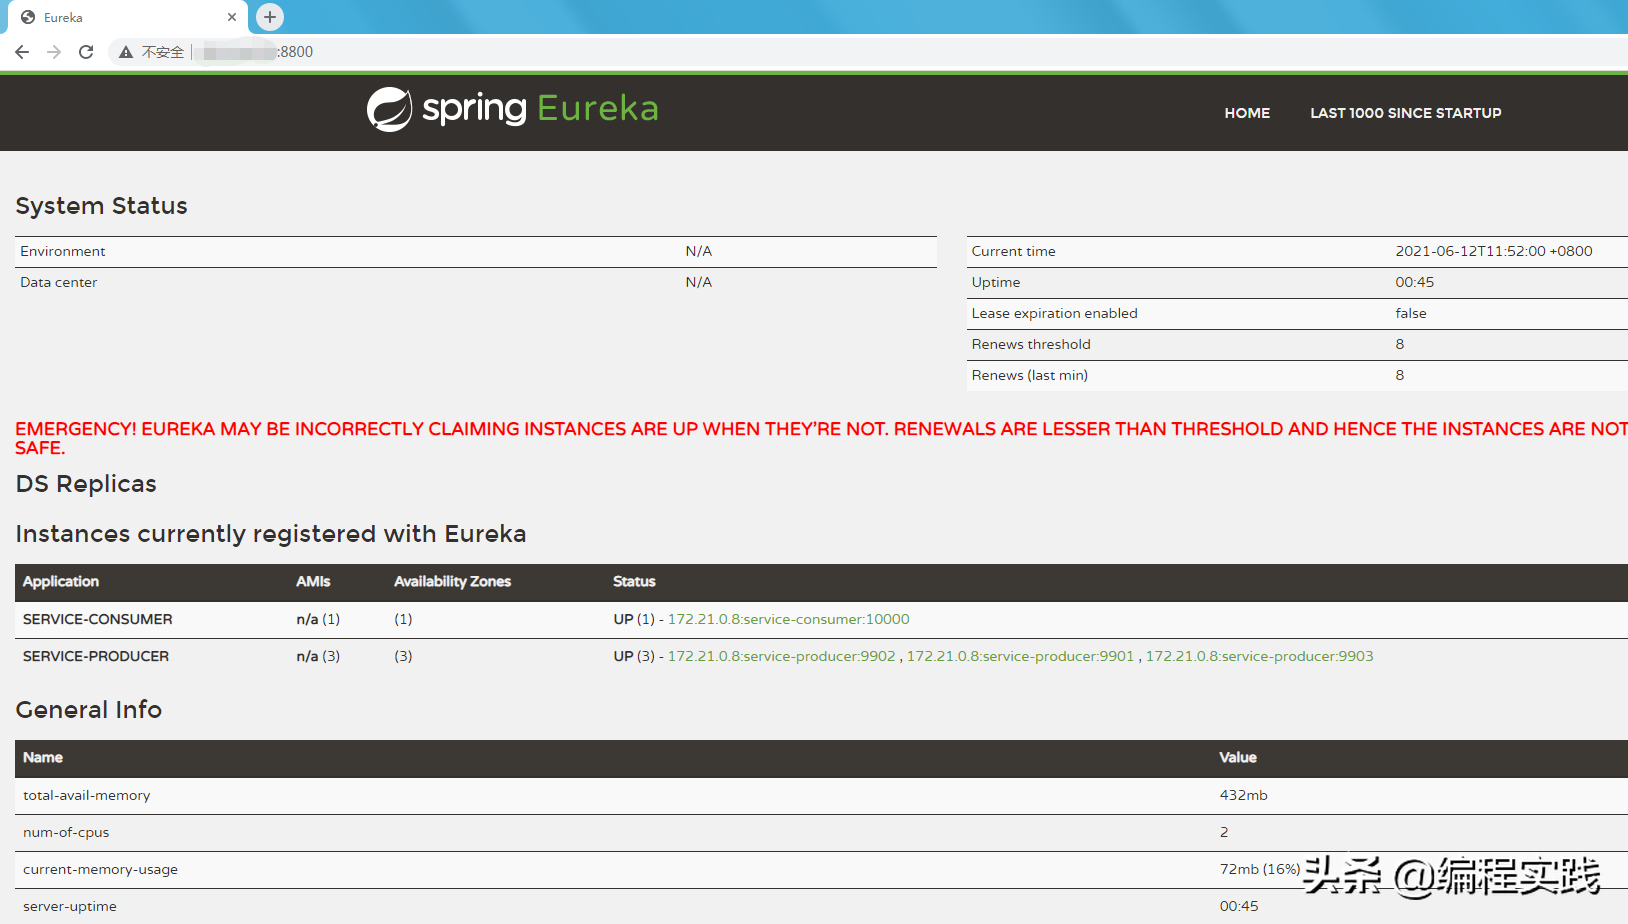Viewport: 1628px width, 924px height.
Task: Open service-producer:9903 instance link
Action: click(x=1259, y=656)
